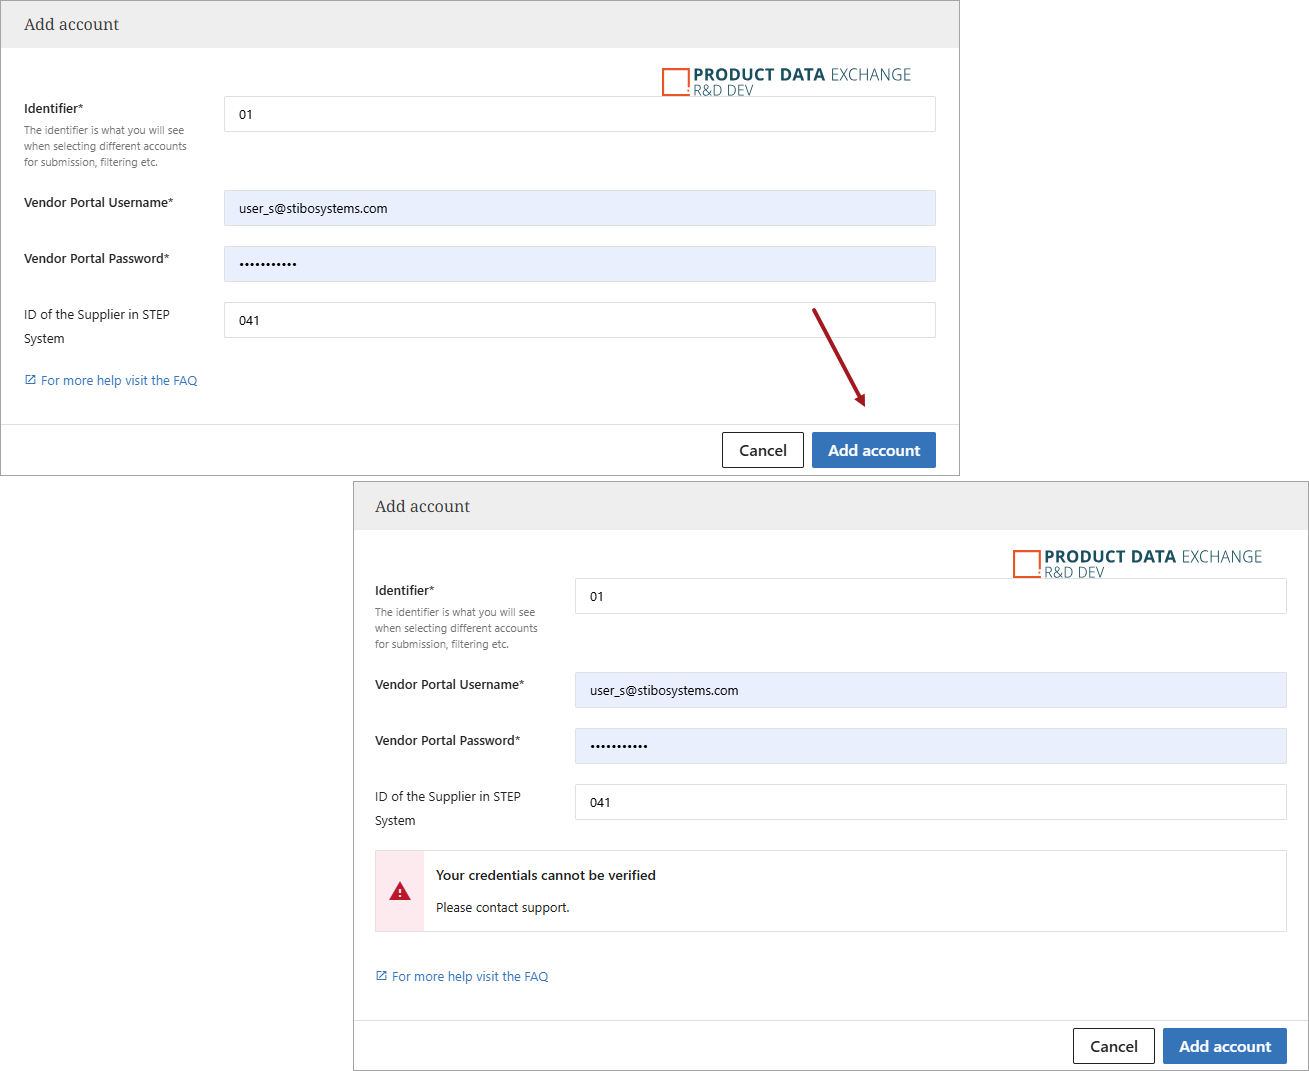Click Vendor Portal Password field in error dialog
Screen dimensions: 1309x1071
click(930, 746)
